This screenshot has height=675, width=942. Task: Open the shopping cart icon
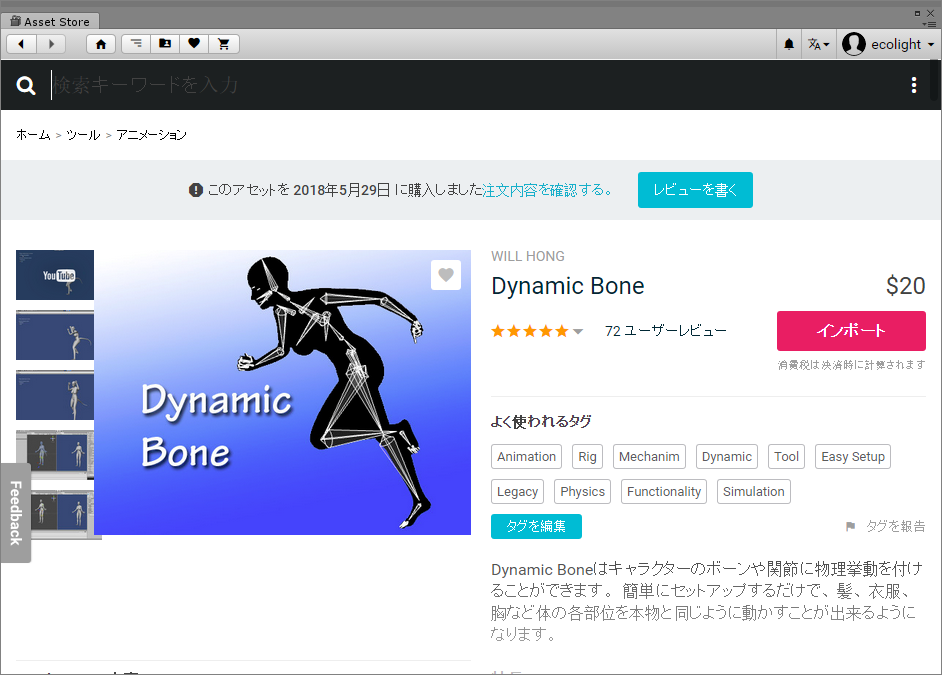point(223,44)
